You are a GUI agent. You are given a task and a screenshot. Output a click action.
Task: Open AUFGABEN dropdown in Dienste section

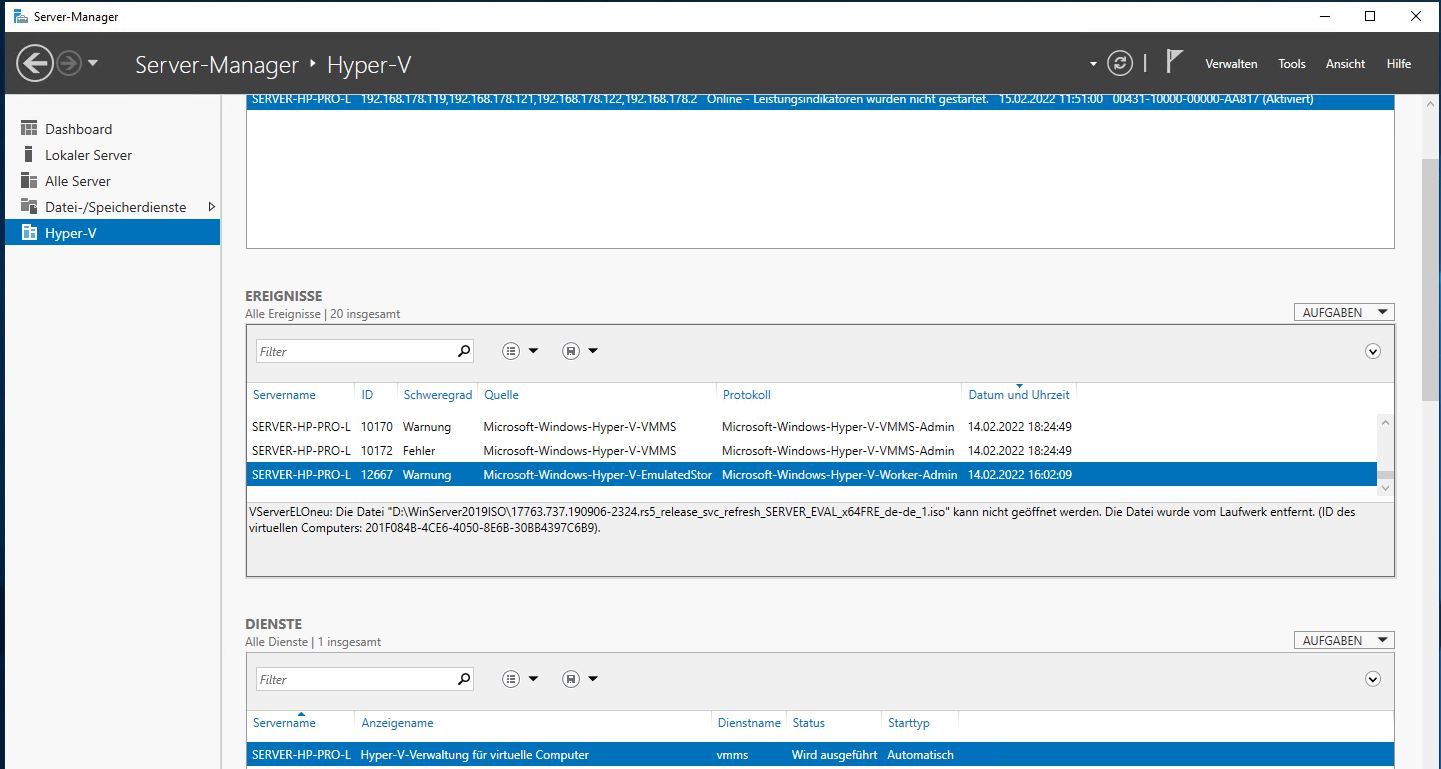1343,640
